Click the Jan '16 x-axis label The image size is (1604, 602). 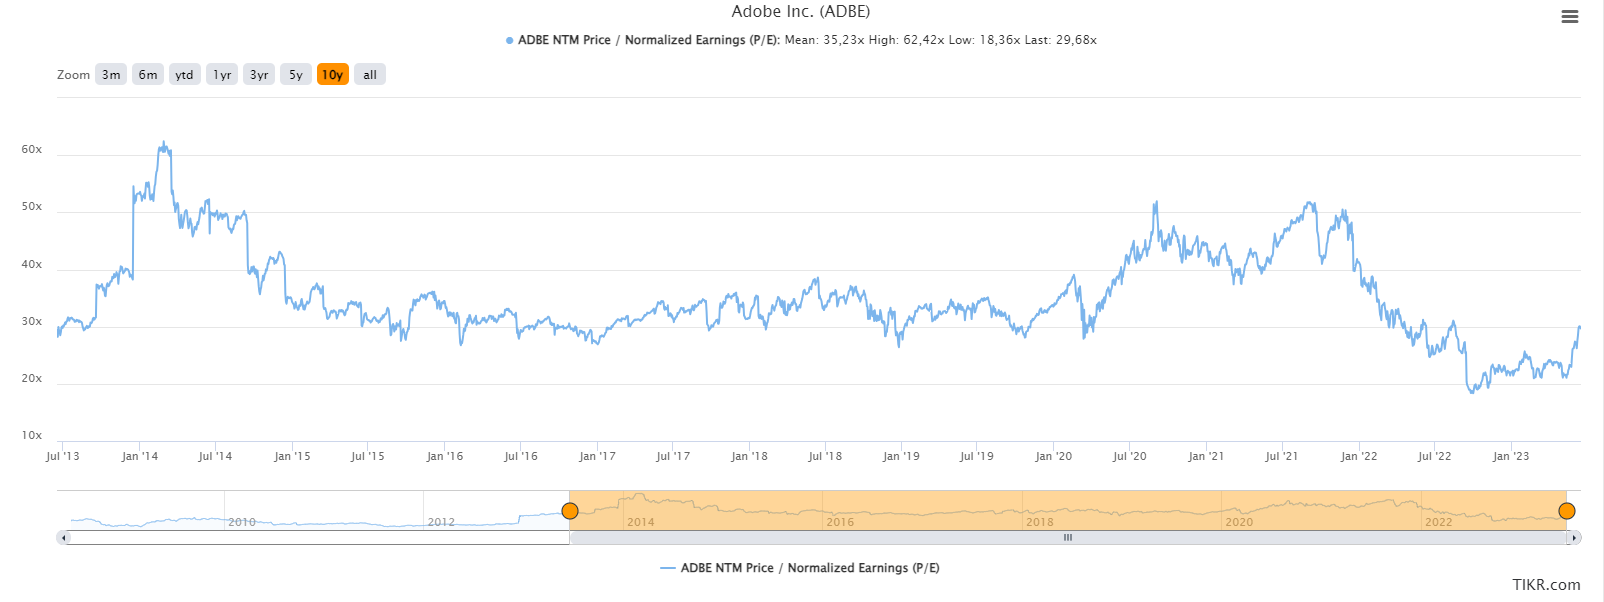(445, 456)
